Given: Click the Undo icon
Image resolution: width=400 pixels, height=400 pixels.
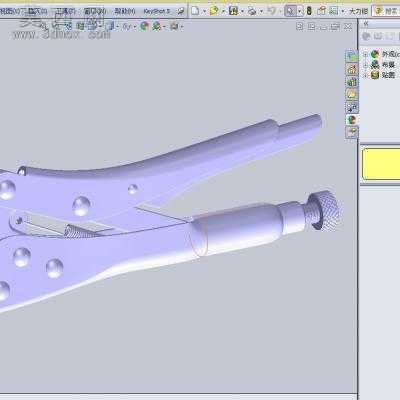Looking at the screenshot, I should [x=272, y=11].
